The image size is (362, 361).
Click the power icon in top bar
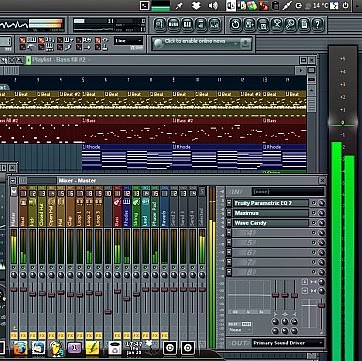click(346, 5)
